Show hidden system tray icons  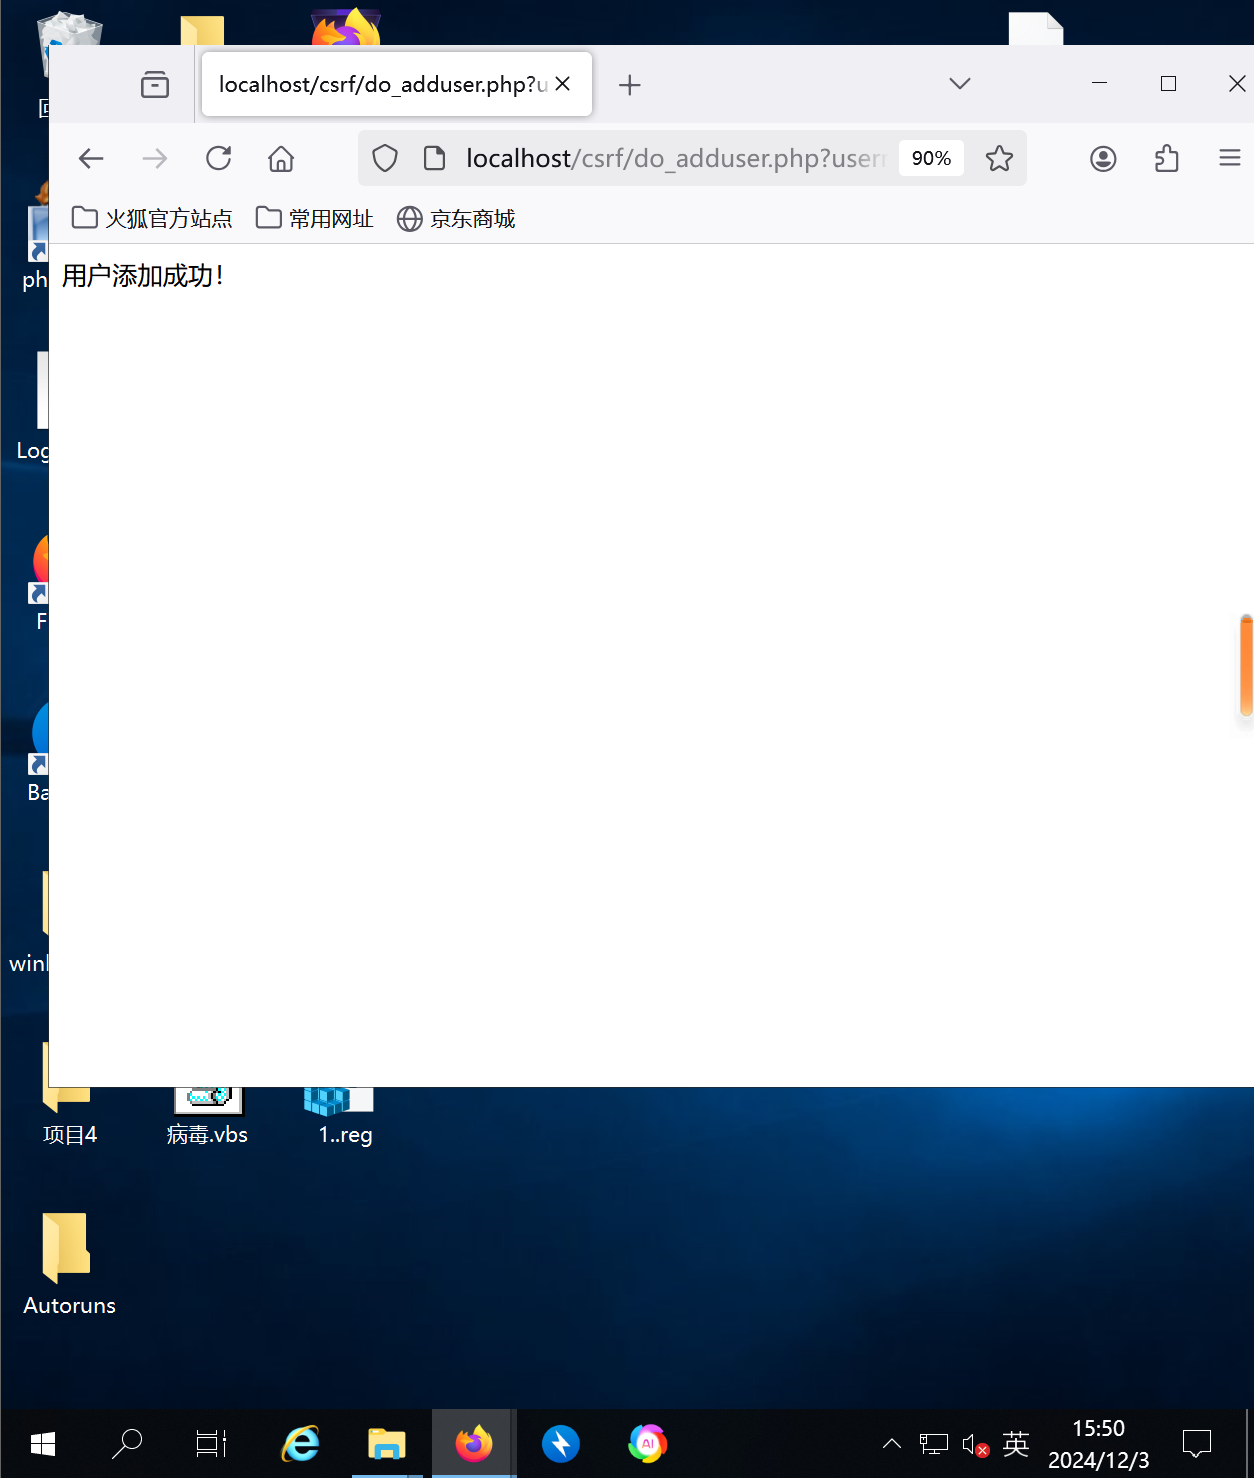click(x=892, y=1444)
